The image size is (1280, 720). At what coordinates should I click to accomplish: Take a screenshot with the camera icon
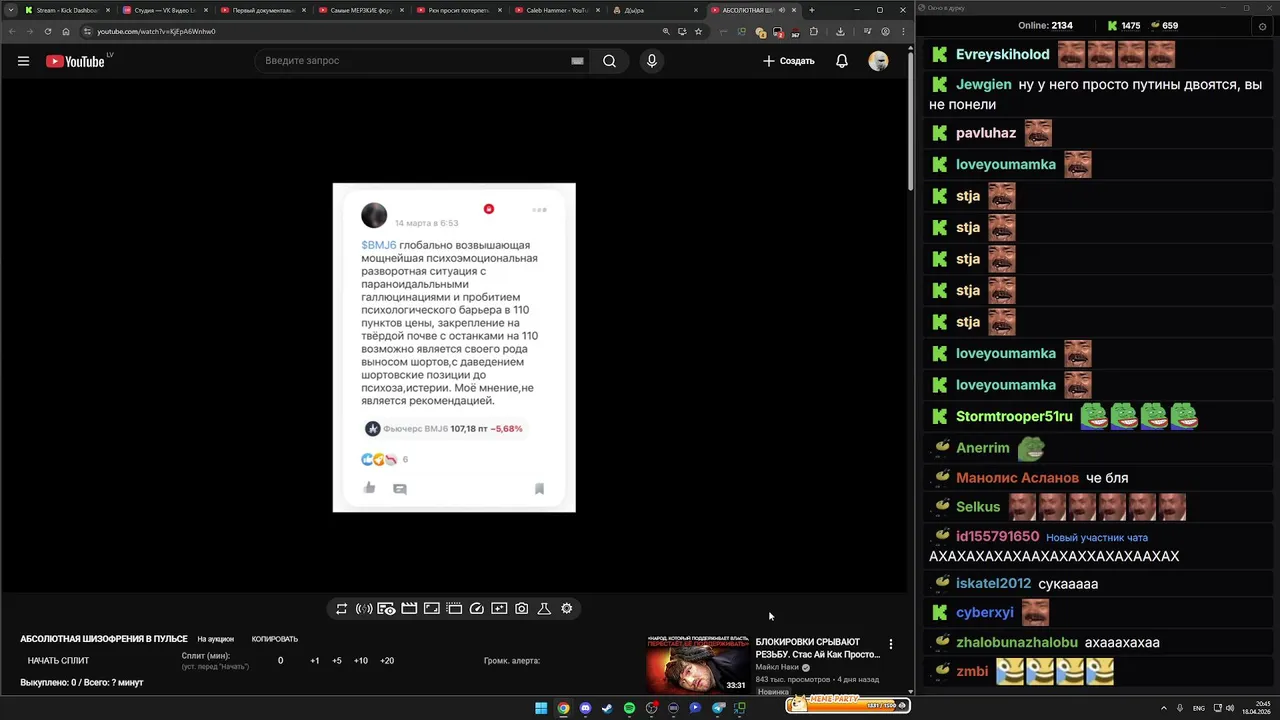[x=522, y=608]
